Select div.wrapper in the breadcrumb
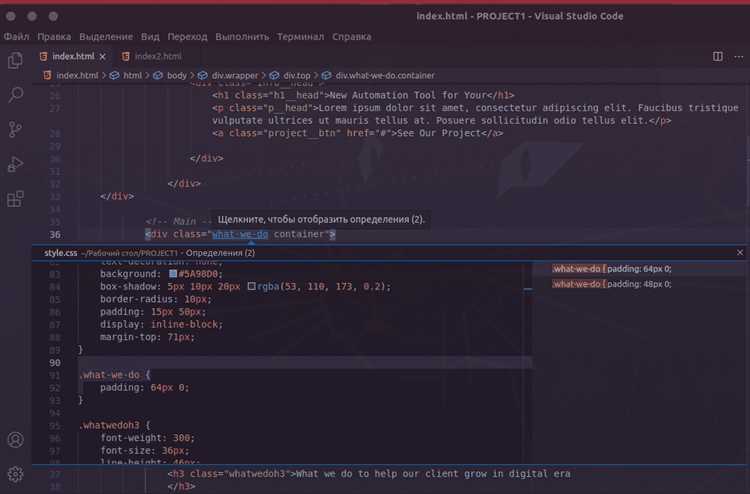The height and width of the screenshot is (494, 750). pos(234,76)
